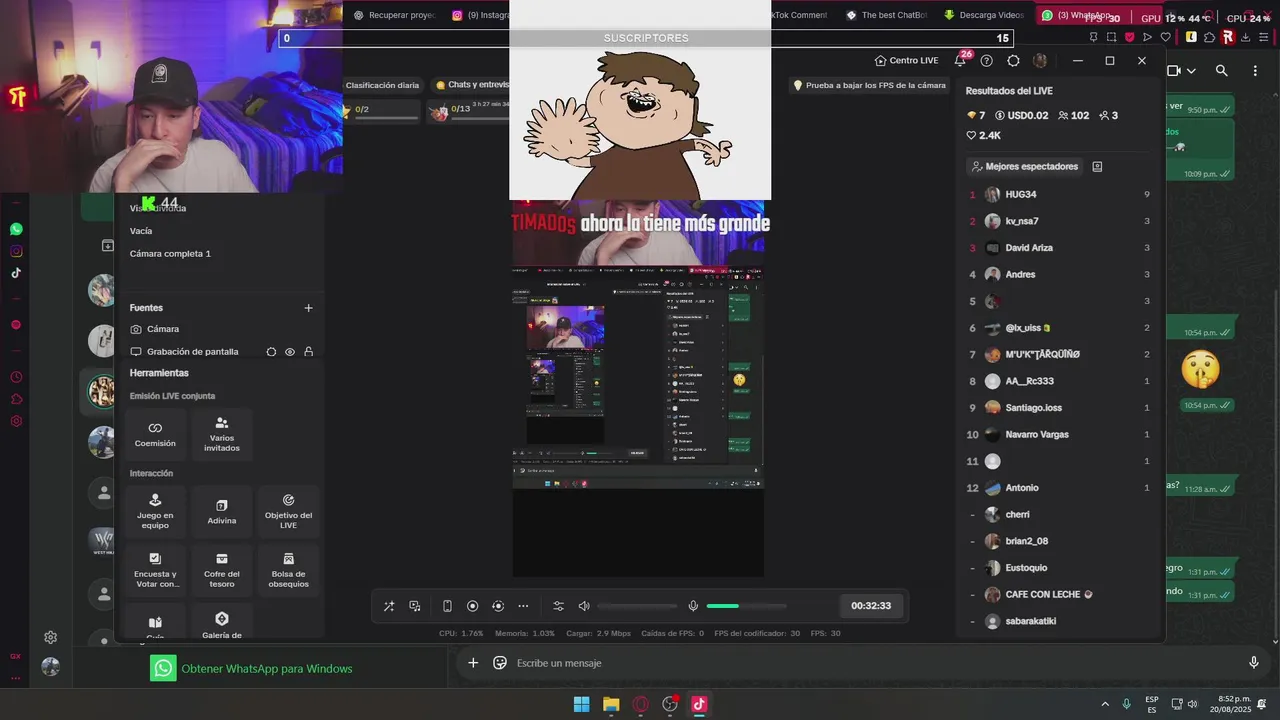The image size is (1280, 720).
Task: Open notifications bell with 26 badge
Action: (x=961, y=60)
